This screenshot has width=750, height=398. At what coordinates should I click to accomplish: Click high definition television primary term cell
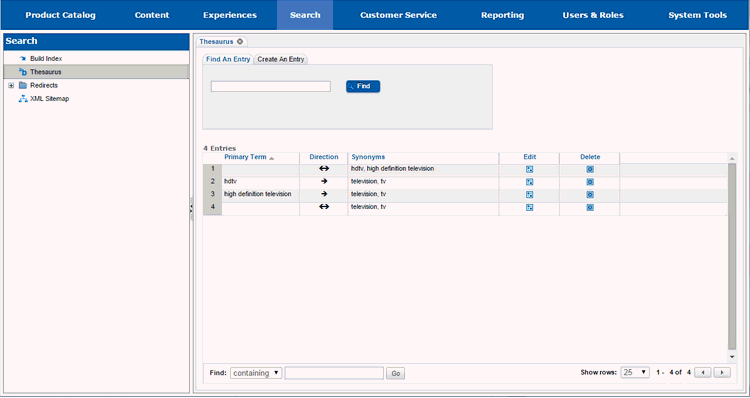tap(261, 194)
